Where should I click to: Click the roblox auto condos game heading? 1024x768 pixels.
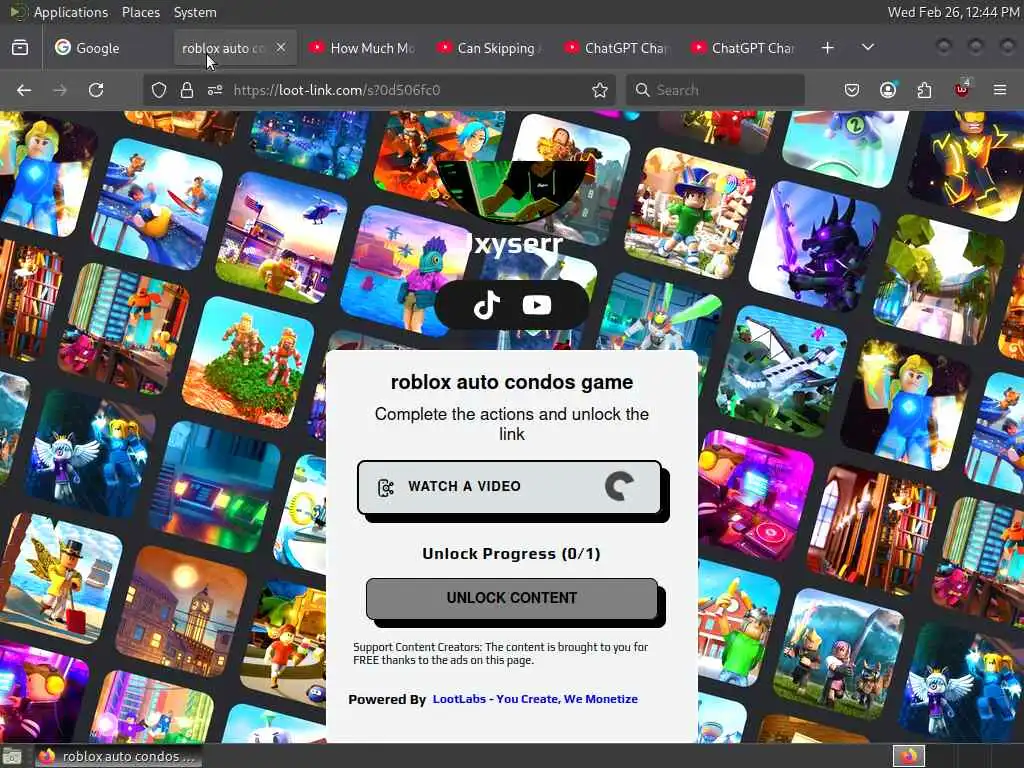click(512, 382)
